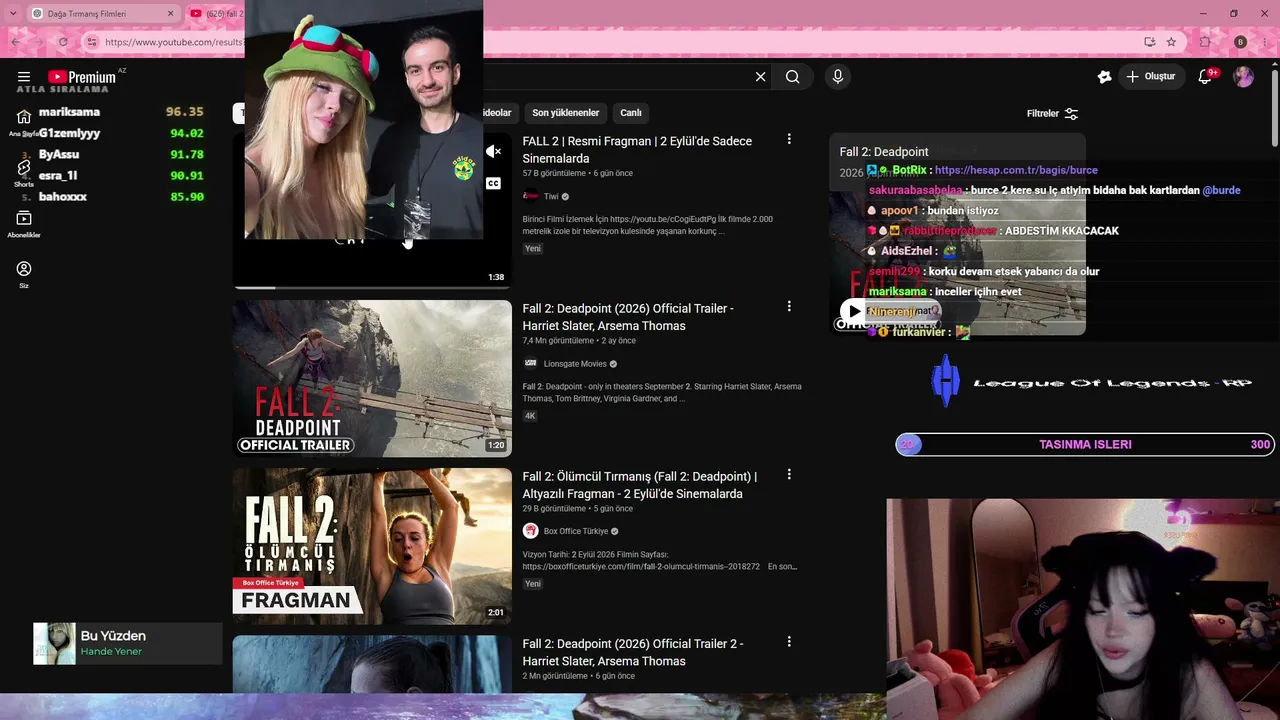The height and width of the screenshot is (720, 1280).
Task: Open options for Fall 2: Ölümcül Tırmanış video
Action: (x=789, y=475)
